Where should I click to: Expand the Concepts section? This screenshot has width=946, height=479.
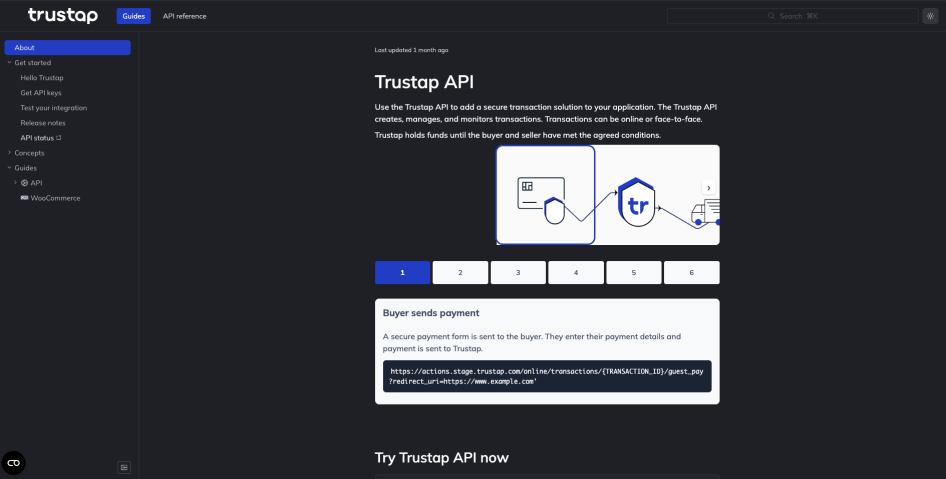tap(9, 153)
